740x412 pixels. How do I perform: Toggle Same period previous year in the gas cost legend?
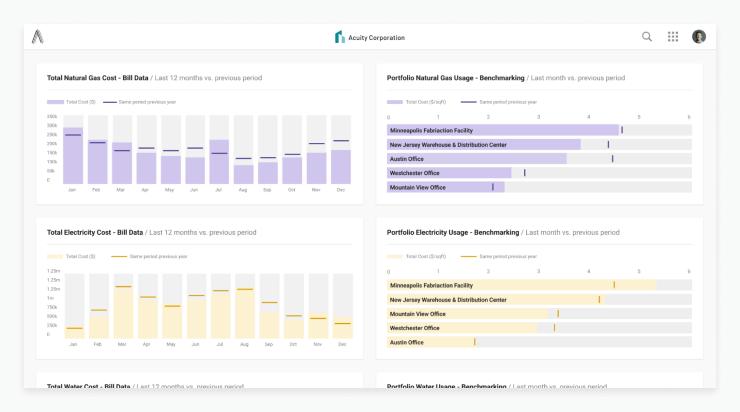(x=139, y=102)
